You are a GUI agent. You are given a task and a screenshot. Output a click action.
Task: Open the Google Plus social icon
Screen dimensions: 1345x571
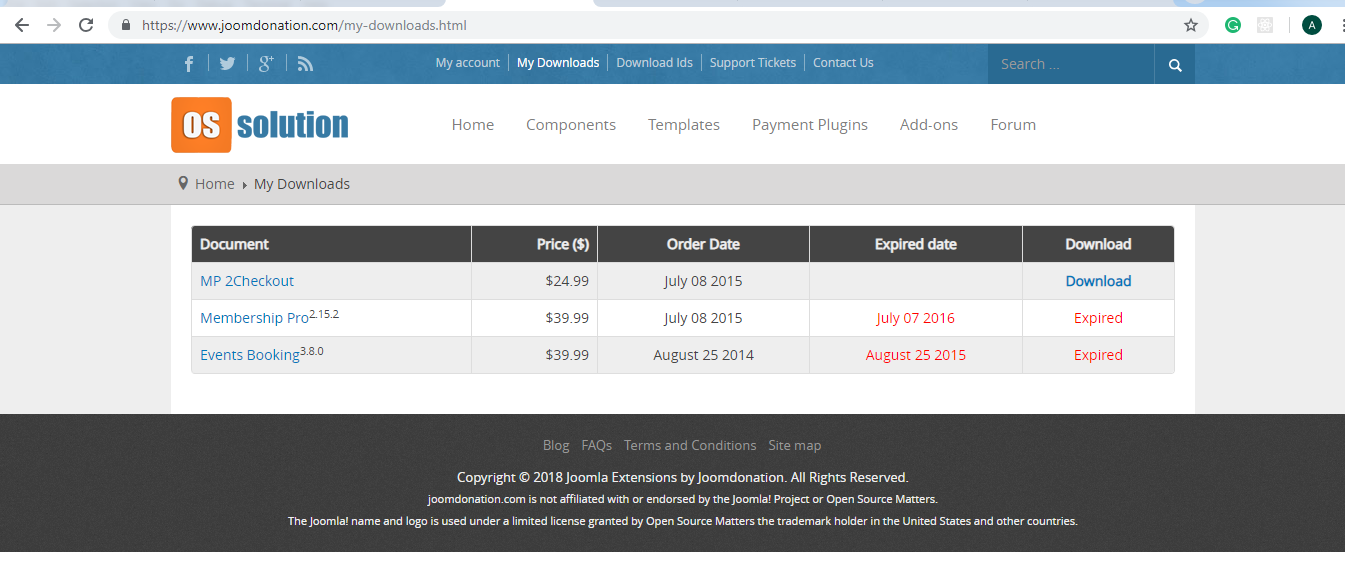pyautogui.click(x=266, y=63)
